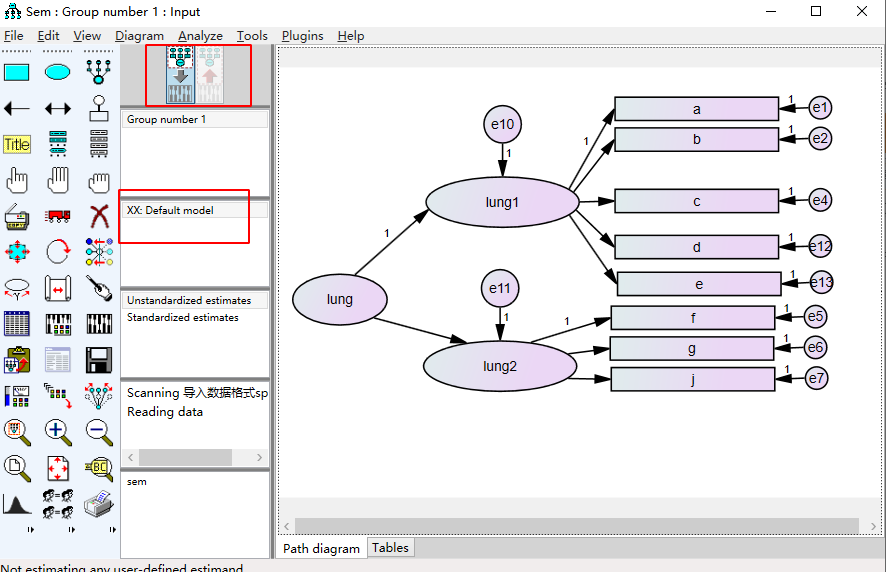Open the Analyze menu
This screenshot has width=886, height=572.
[x=200, y=36]
